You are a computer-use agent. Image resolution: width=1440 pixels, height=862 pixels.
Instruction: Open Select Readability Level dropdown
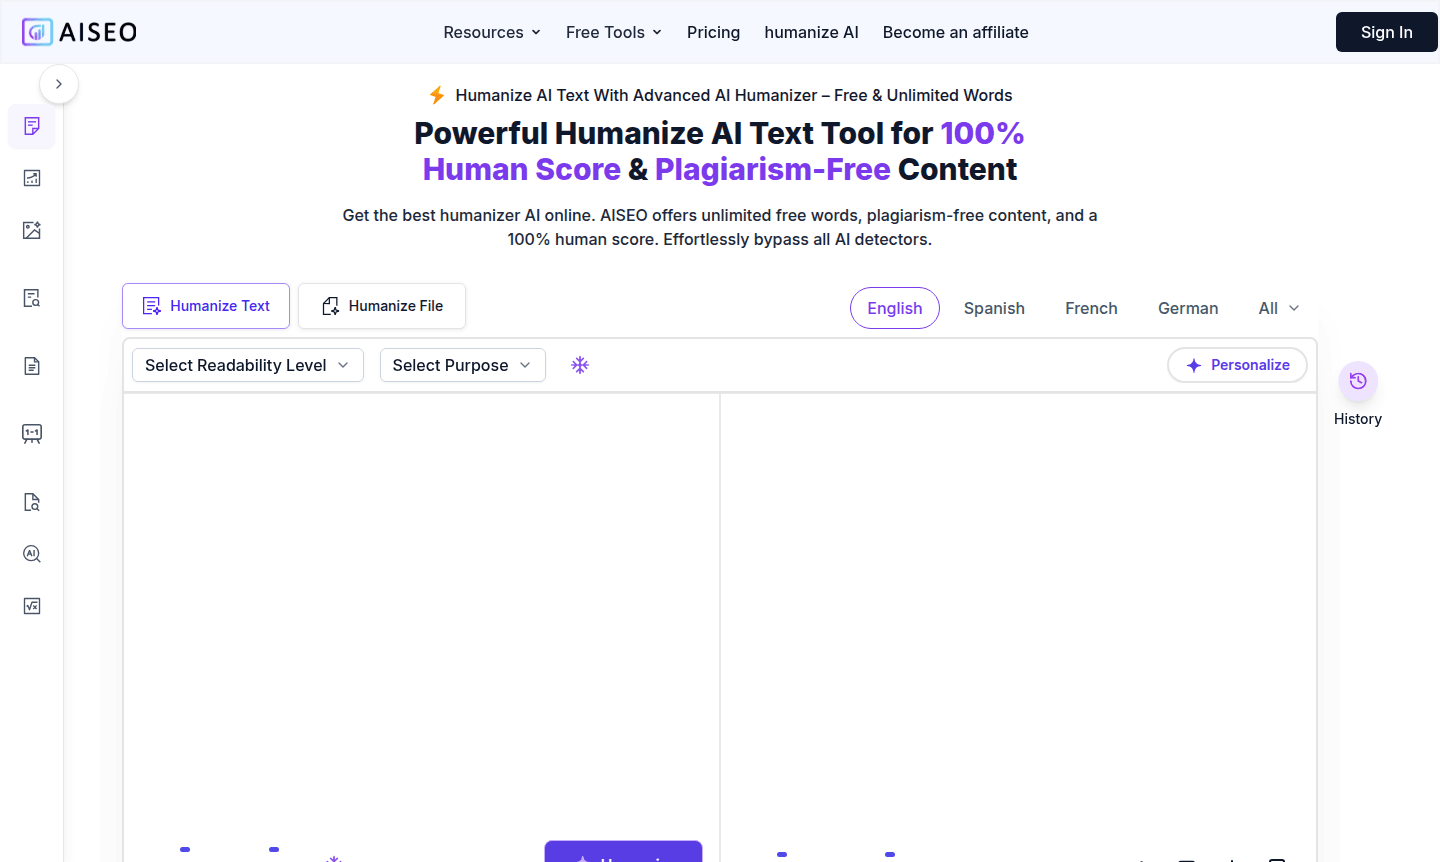(x=247, y=365)
